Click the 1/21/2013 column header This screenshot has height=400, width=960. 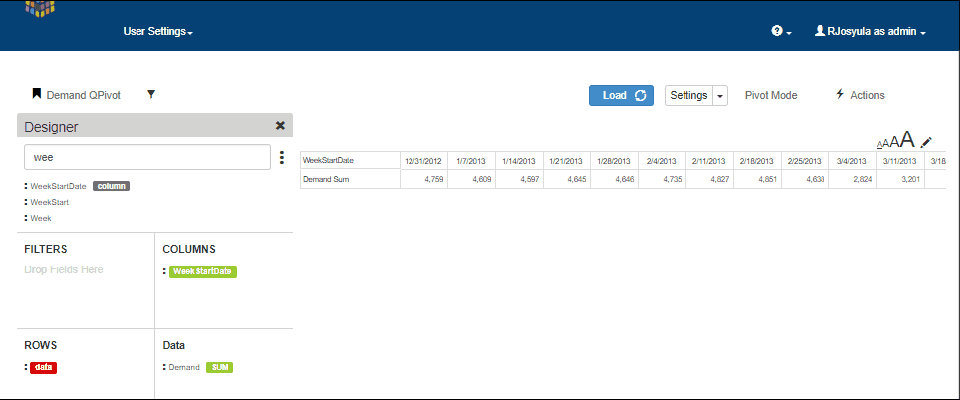pyautogui.click(x=567, y=161)
